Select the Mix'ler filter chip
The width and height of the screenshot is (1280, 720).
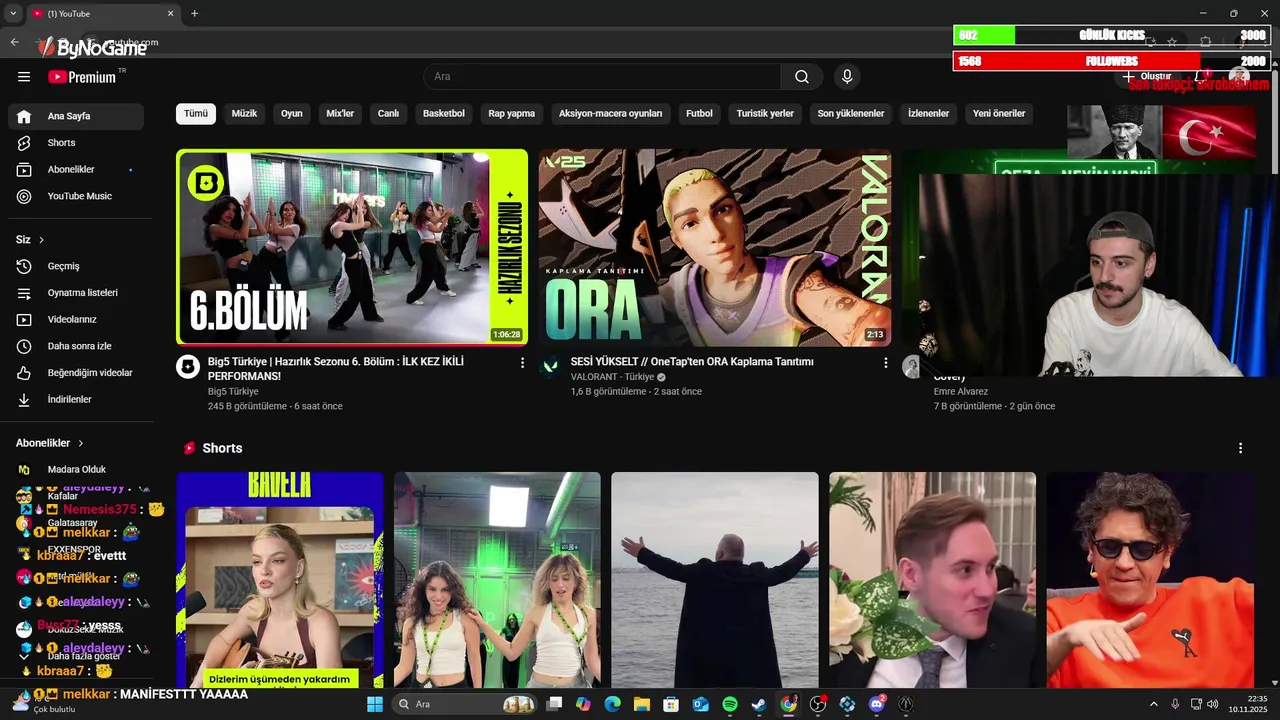[340, 114]
